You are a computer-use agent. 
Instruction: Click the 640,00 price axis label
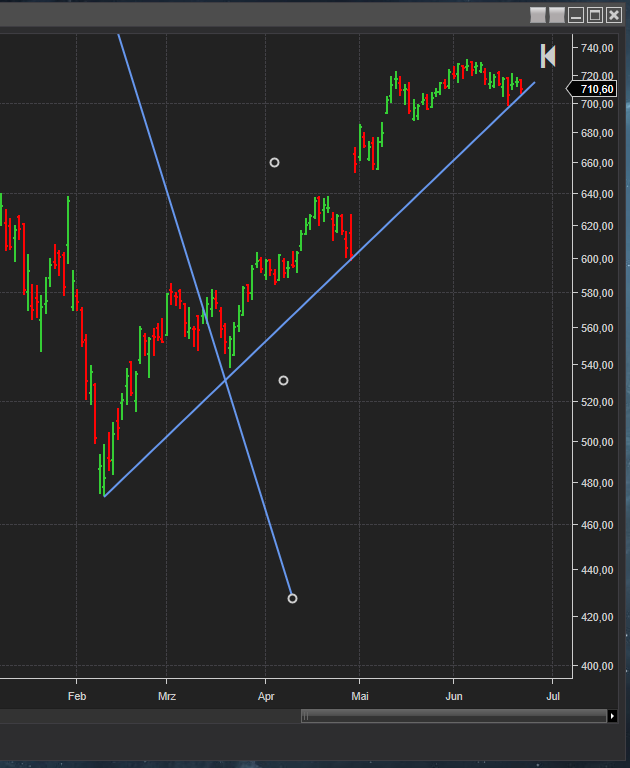[x=597, y=194]
